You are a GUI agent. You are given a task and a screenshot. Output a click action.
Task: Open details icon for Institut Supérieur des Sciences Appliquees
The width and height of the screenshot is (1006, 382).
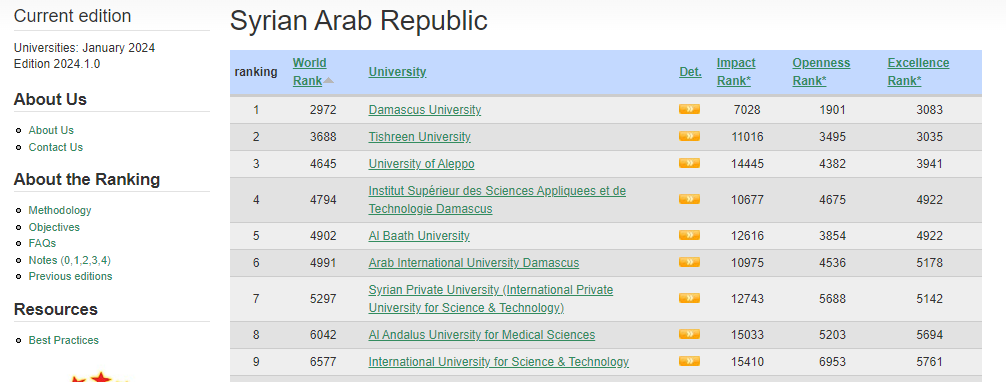[689, 199]
